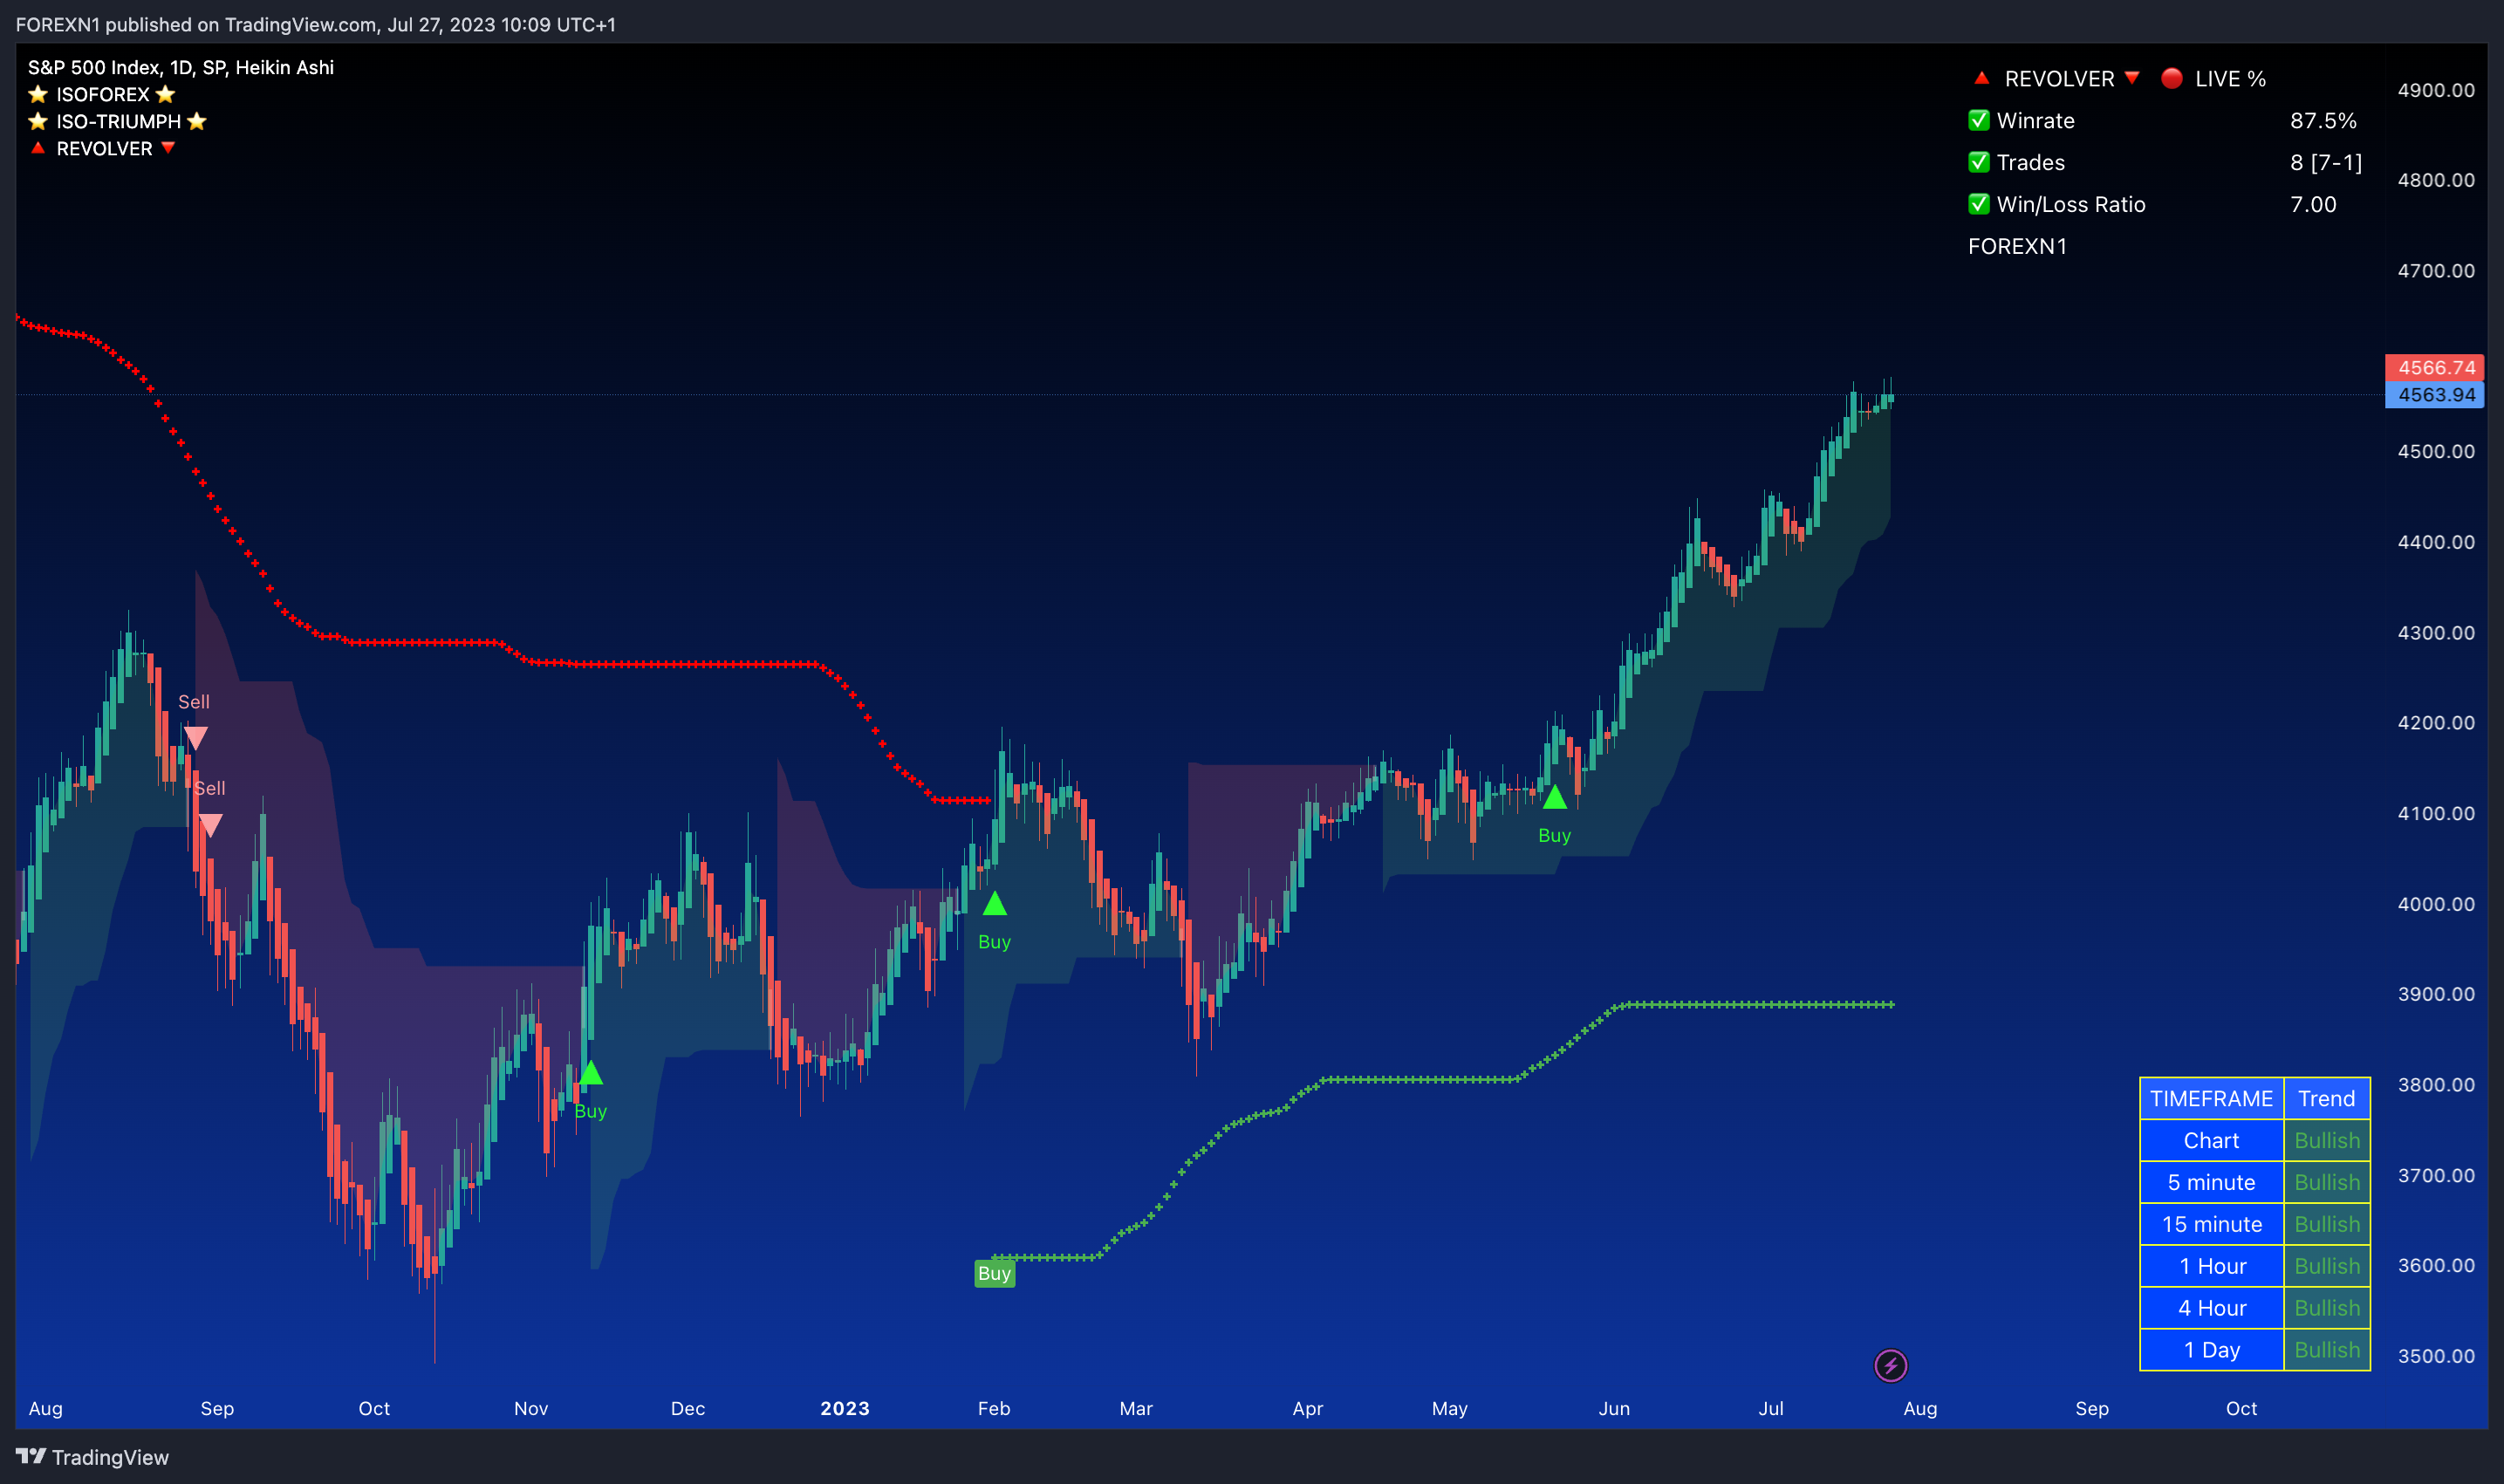Click the 5 minute timeframe row
Viewport: 2504px width, 1484px height.
(2211, 1182)
